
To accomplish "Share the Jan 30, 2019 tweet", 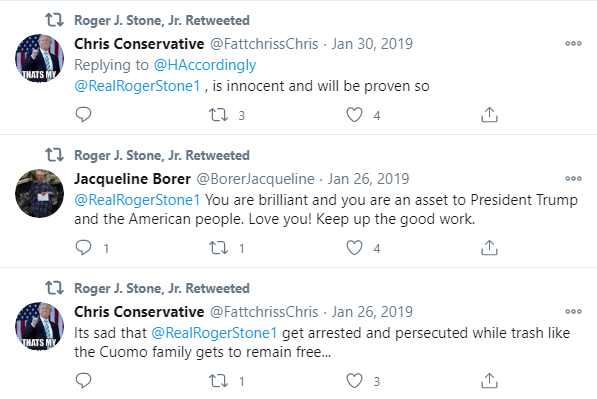I will [489, 115].
